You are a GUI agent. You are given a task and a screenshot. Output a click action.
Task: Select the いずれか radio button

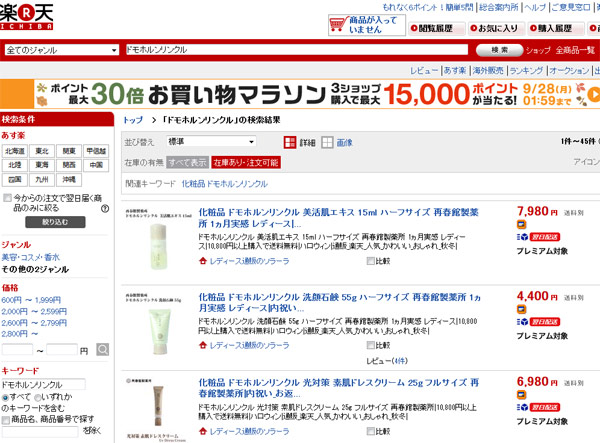tap(38, 397)
